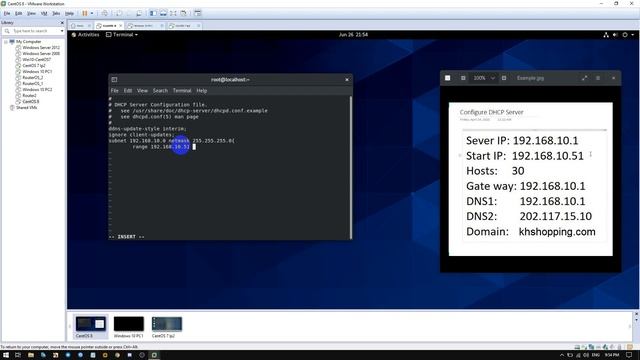Open the VMware Help menu
The height and width of the screenshot is (360, 640).
(69, 13)
